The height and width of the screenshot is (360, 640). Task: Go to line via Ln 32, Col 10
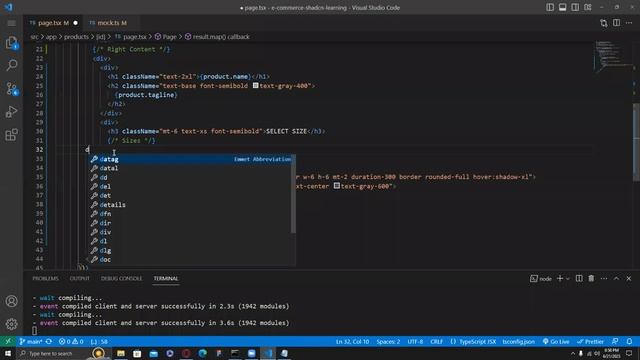coord(352,342)
